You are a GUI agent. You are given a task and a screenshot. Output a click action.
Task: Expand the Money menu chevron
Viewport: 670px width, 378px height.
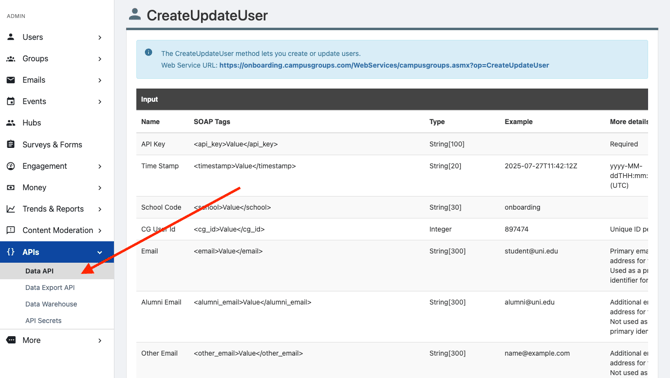(100, 188)
